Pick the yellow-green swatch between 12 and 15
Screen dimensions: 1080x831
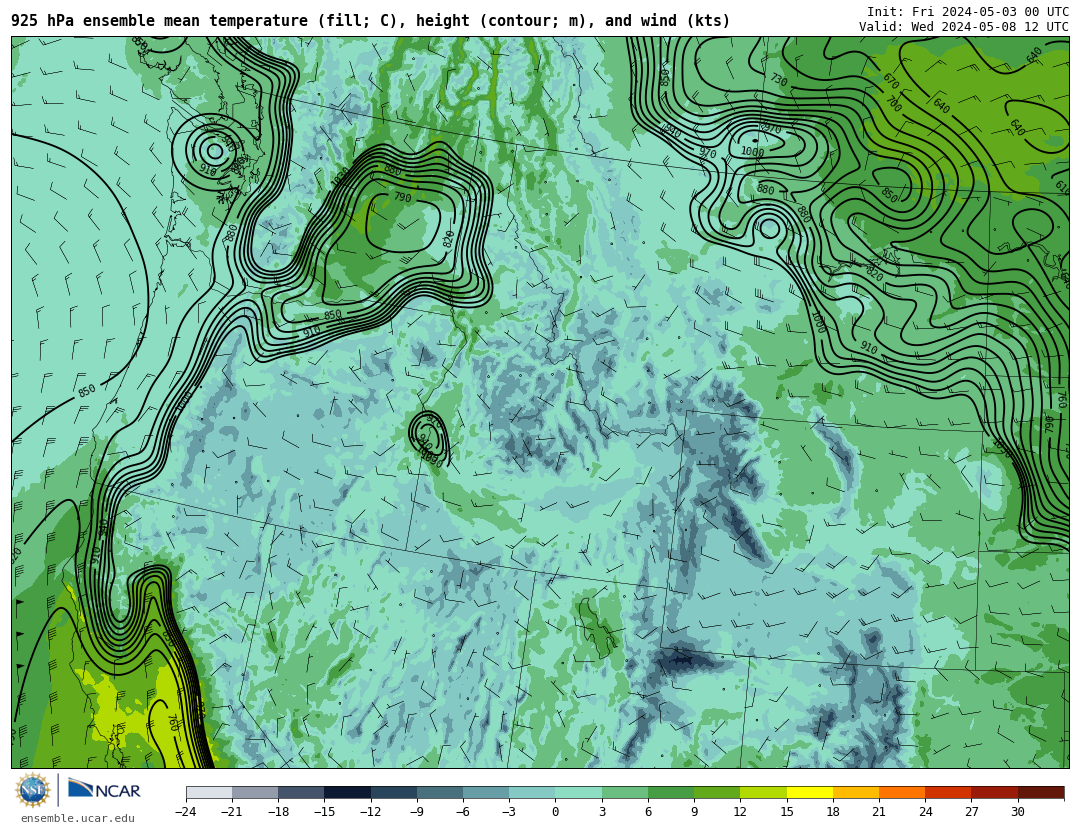pos(763,792)
